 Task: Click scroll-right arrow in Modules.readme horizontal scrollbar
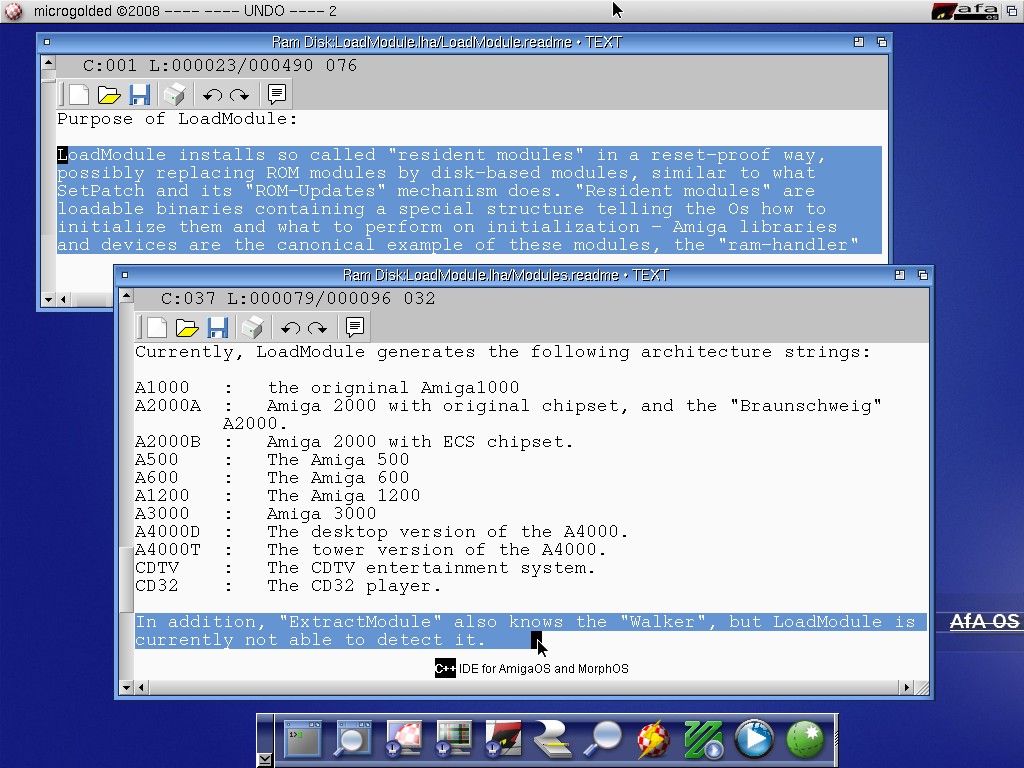[x=907, y=687]
